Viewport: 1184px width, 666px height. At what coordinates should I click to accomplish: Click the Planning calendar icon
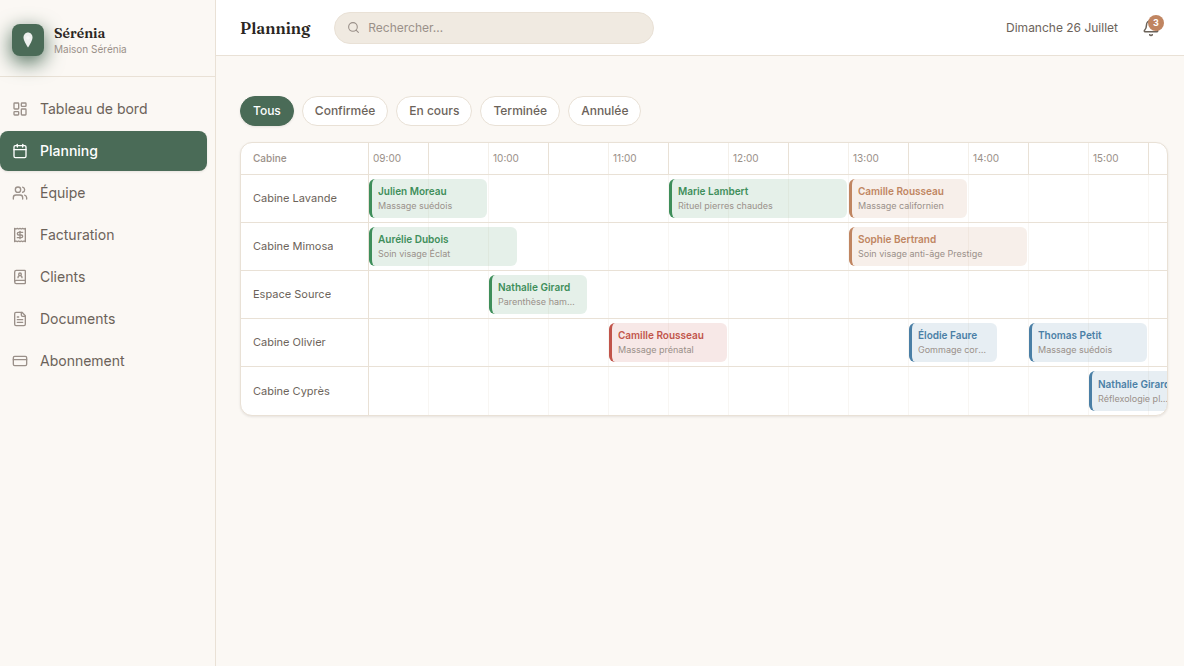(x=20, y=151)
